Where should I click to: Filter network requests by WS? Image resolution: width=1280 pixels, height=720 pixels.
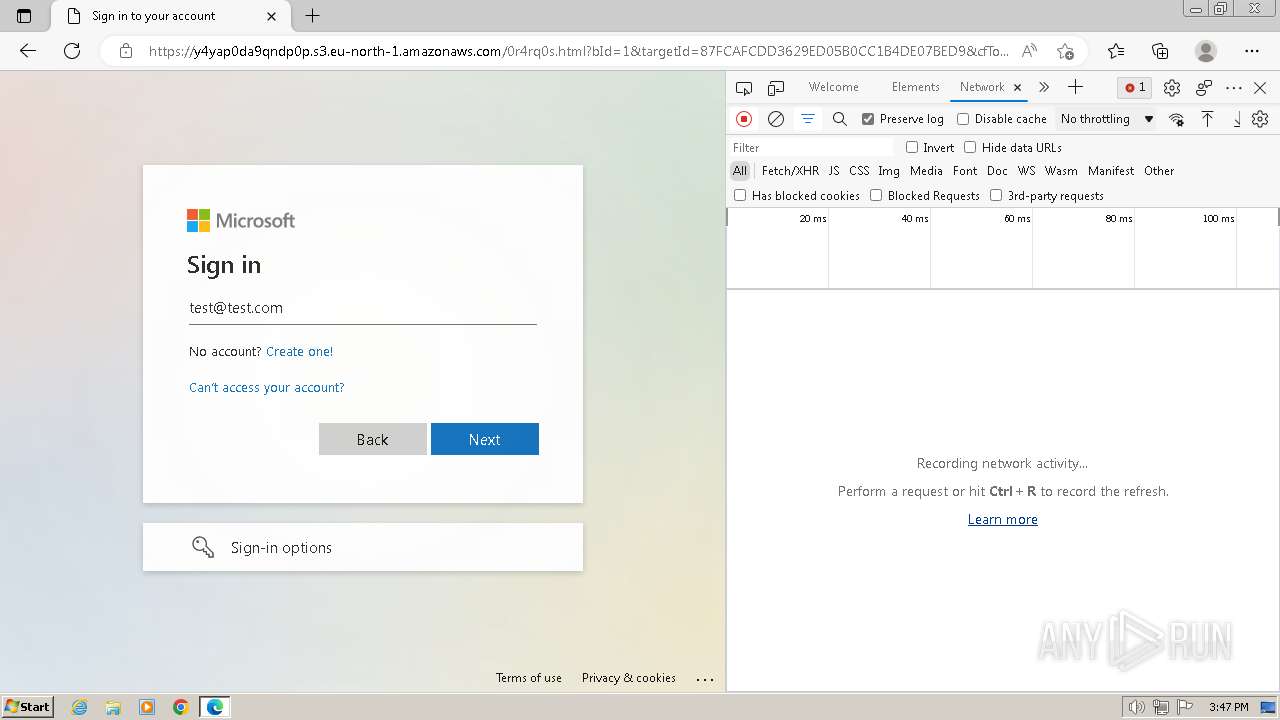1026,171
